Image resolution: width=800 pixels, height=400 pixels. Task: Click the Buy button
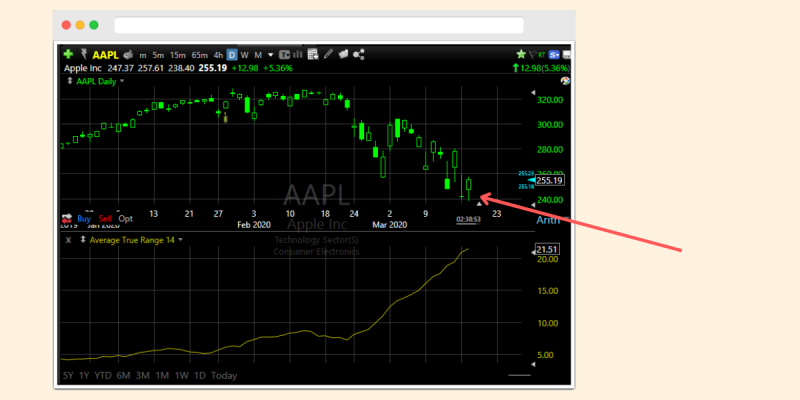84,218
